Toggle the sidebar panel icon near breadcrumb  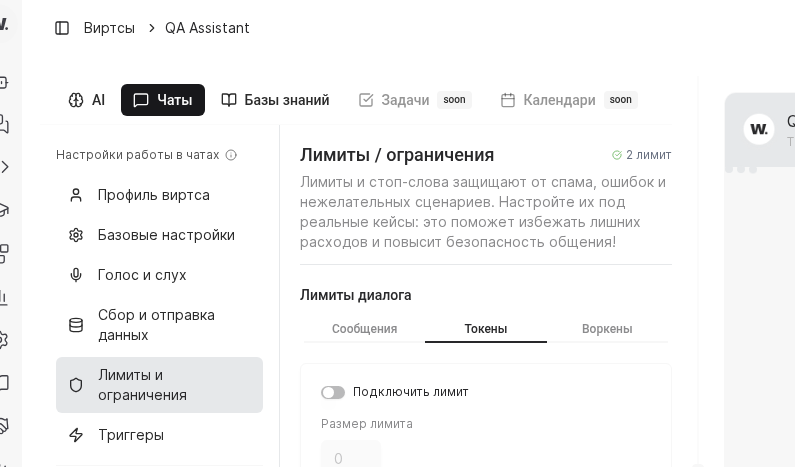62,28
